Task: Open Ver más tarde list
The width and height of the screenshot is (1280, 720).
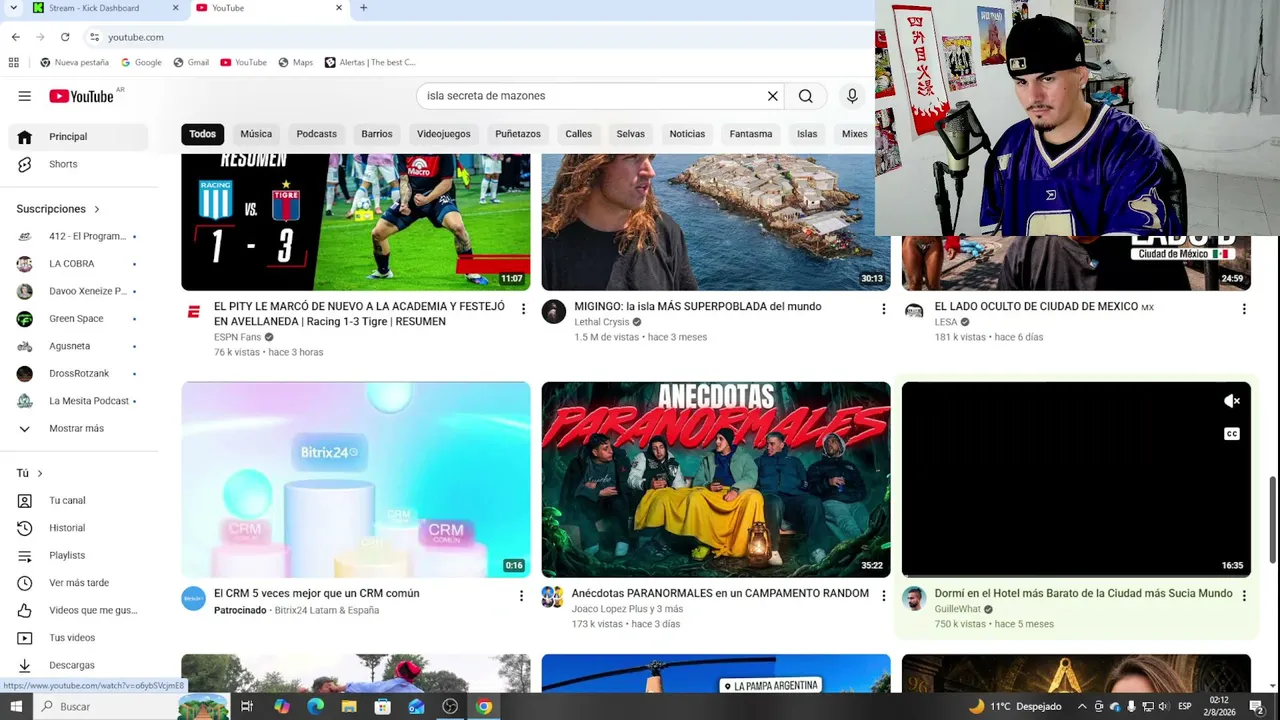Action: (x=79, y=583)
